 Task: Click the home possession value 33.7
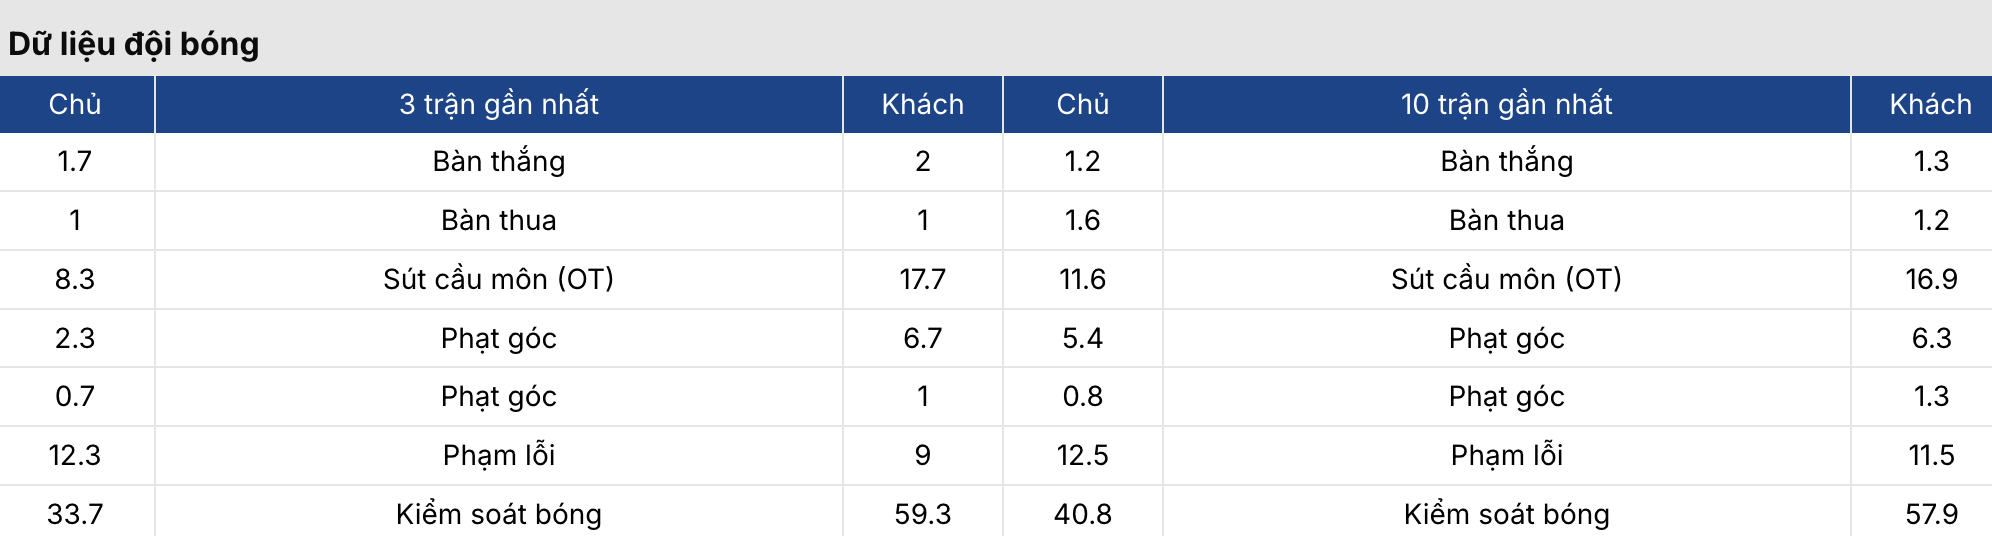[x=75, y=514]
